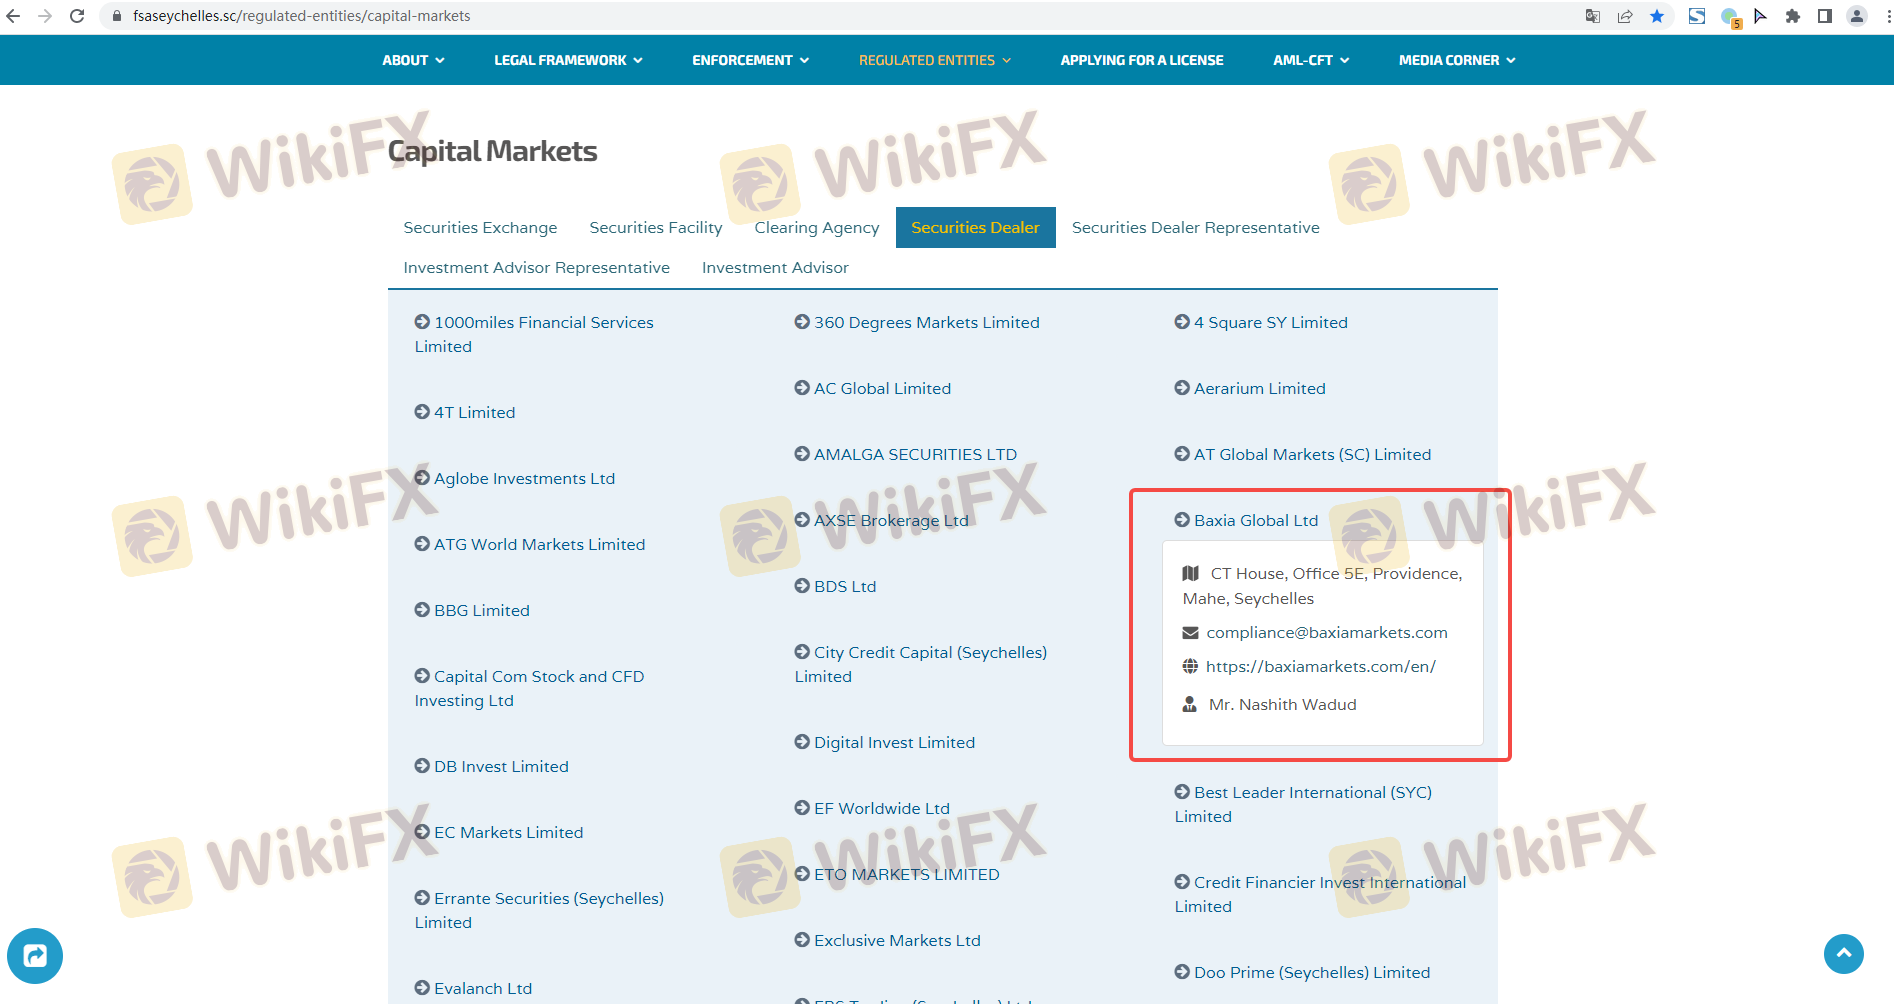1894x1004 pixels.
Task: Open the baxiamarkets.com website link
Action: [x=1320, y=666]
